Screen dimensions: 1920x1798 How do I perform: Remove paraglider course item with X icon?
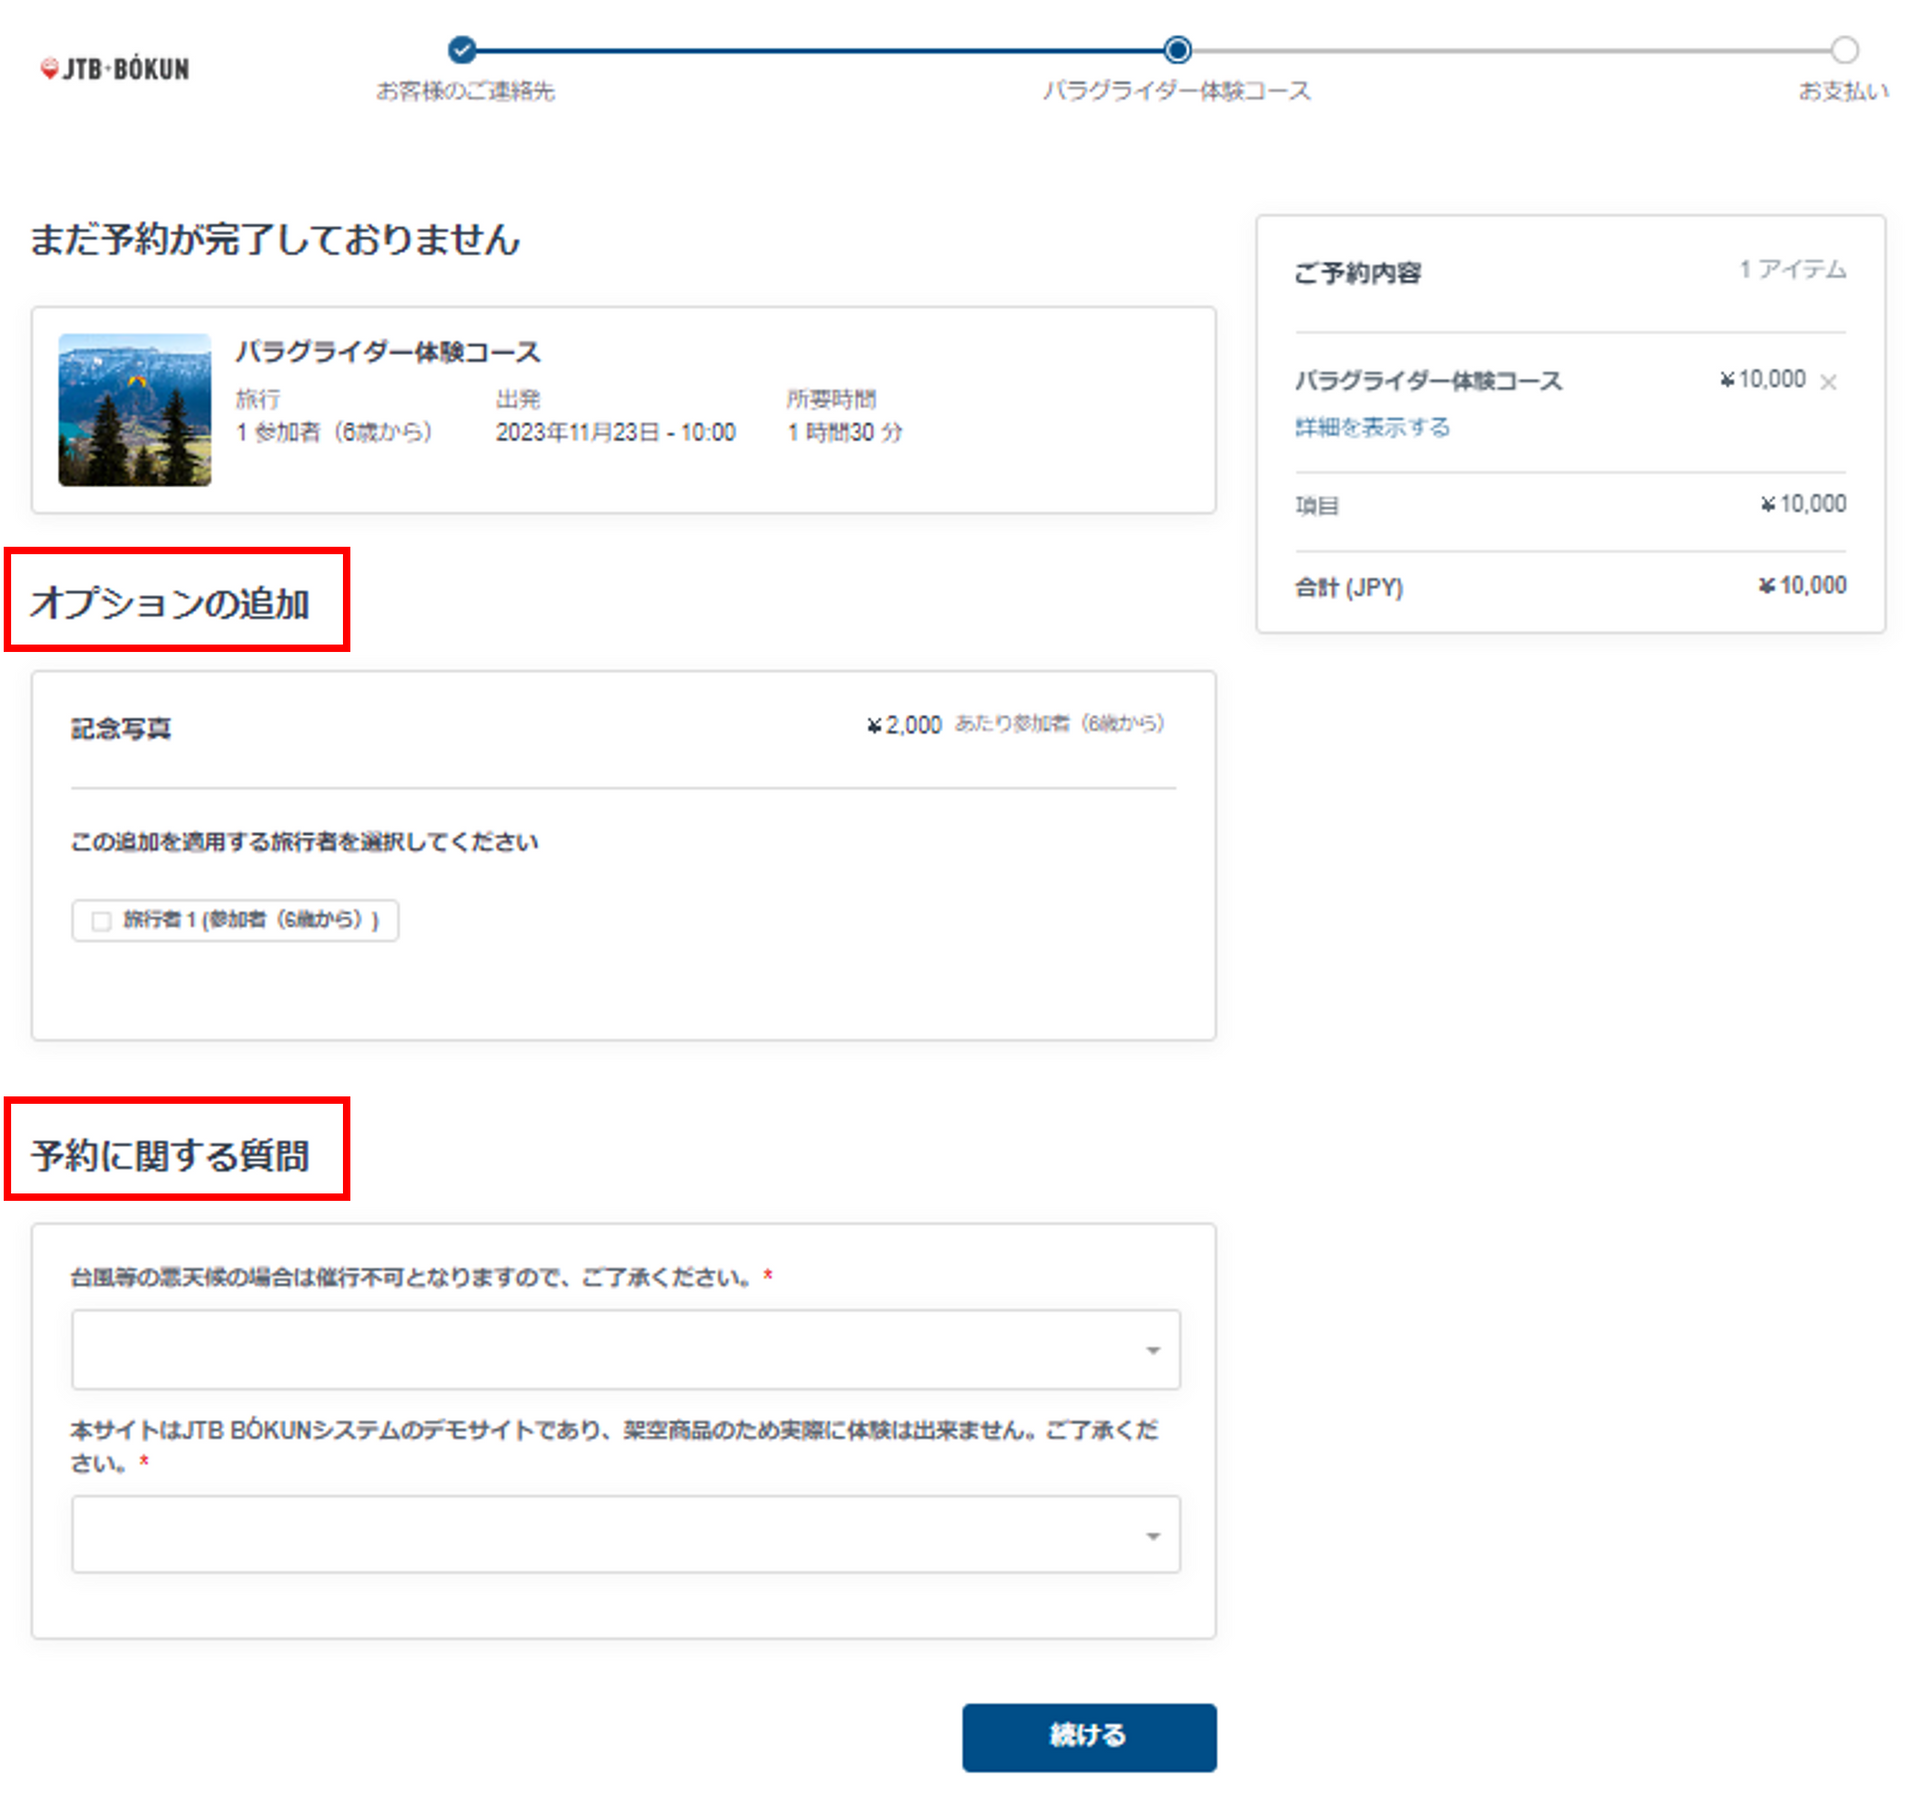tap(1828, 382)
